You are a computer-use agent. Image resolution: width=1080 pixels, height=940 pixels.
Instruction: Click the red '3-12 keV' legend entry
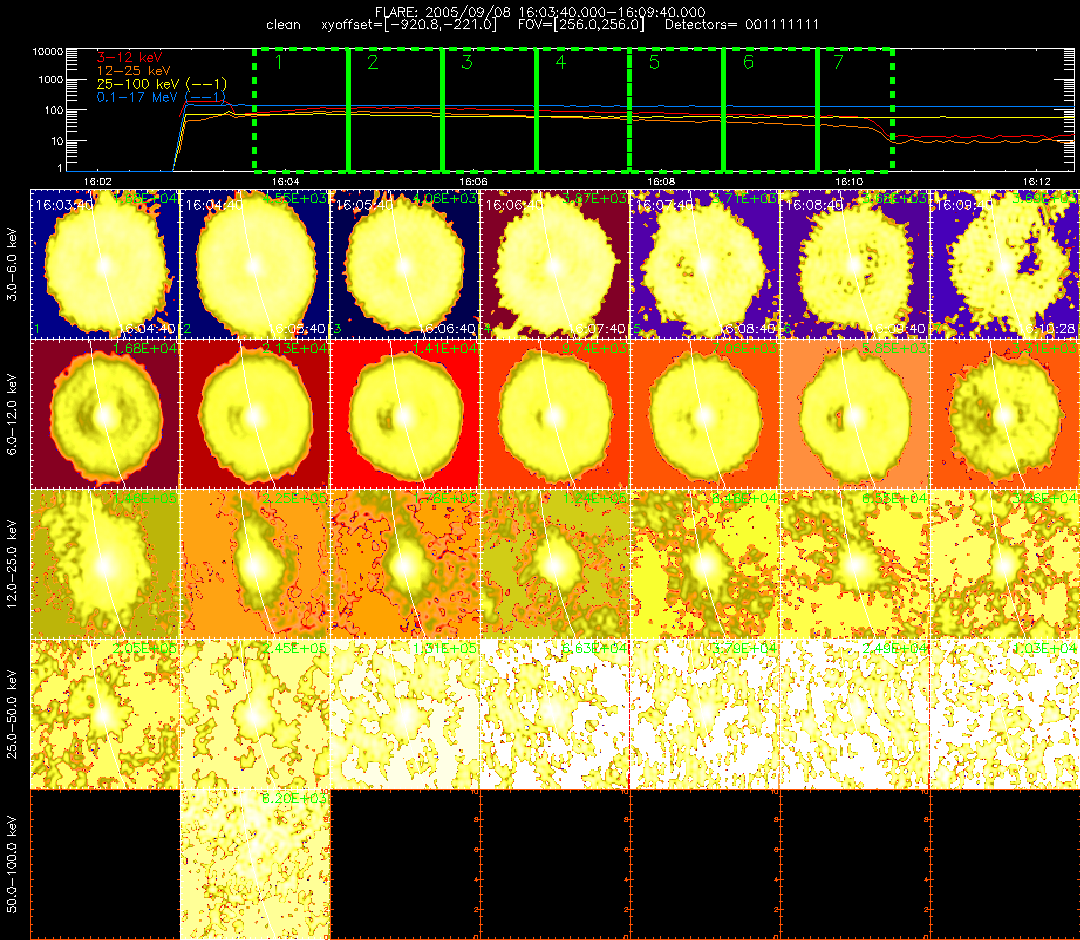pyautogui.click(x=129, y=57)
